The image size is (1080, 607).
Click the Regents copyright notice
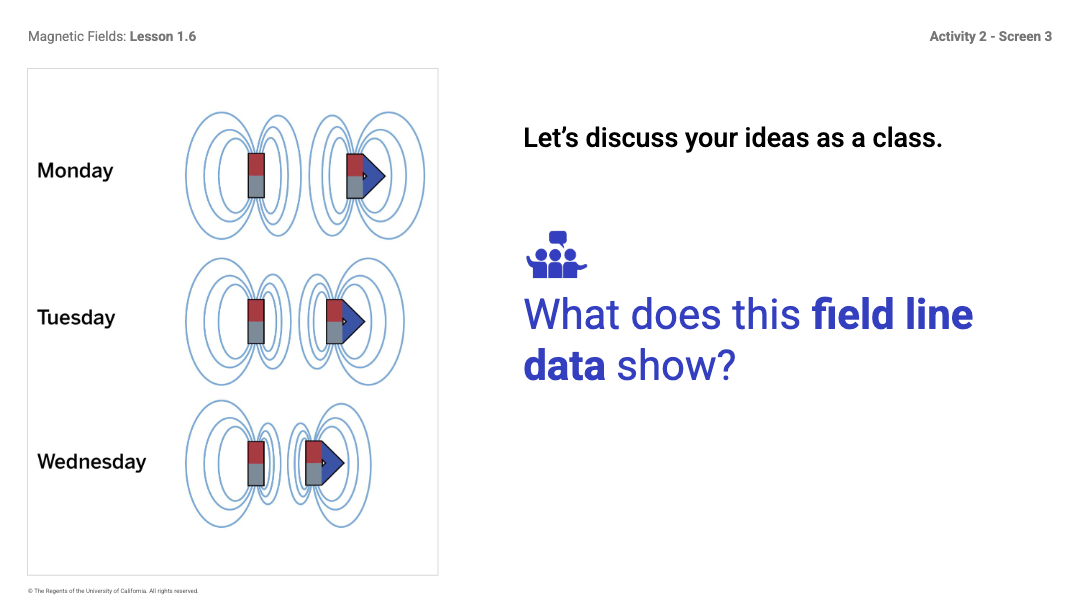113,591
